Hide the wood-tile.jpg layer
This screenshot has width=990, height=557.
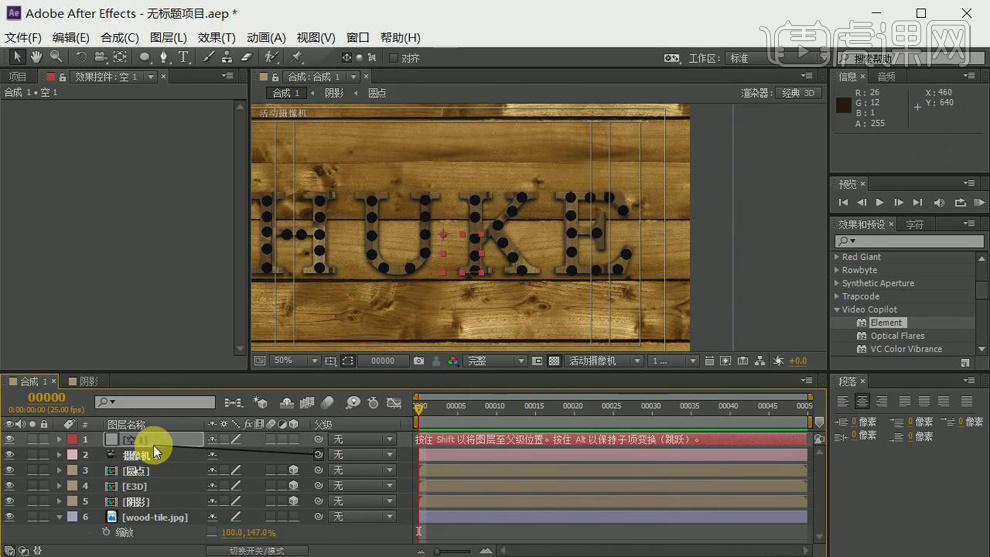click(9, 517)
